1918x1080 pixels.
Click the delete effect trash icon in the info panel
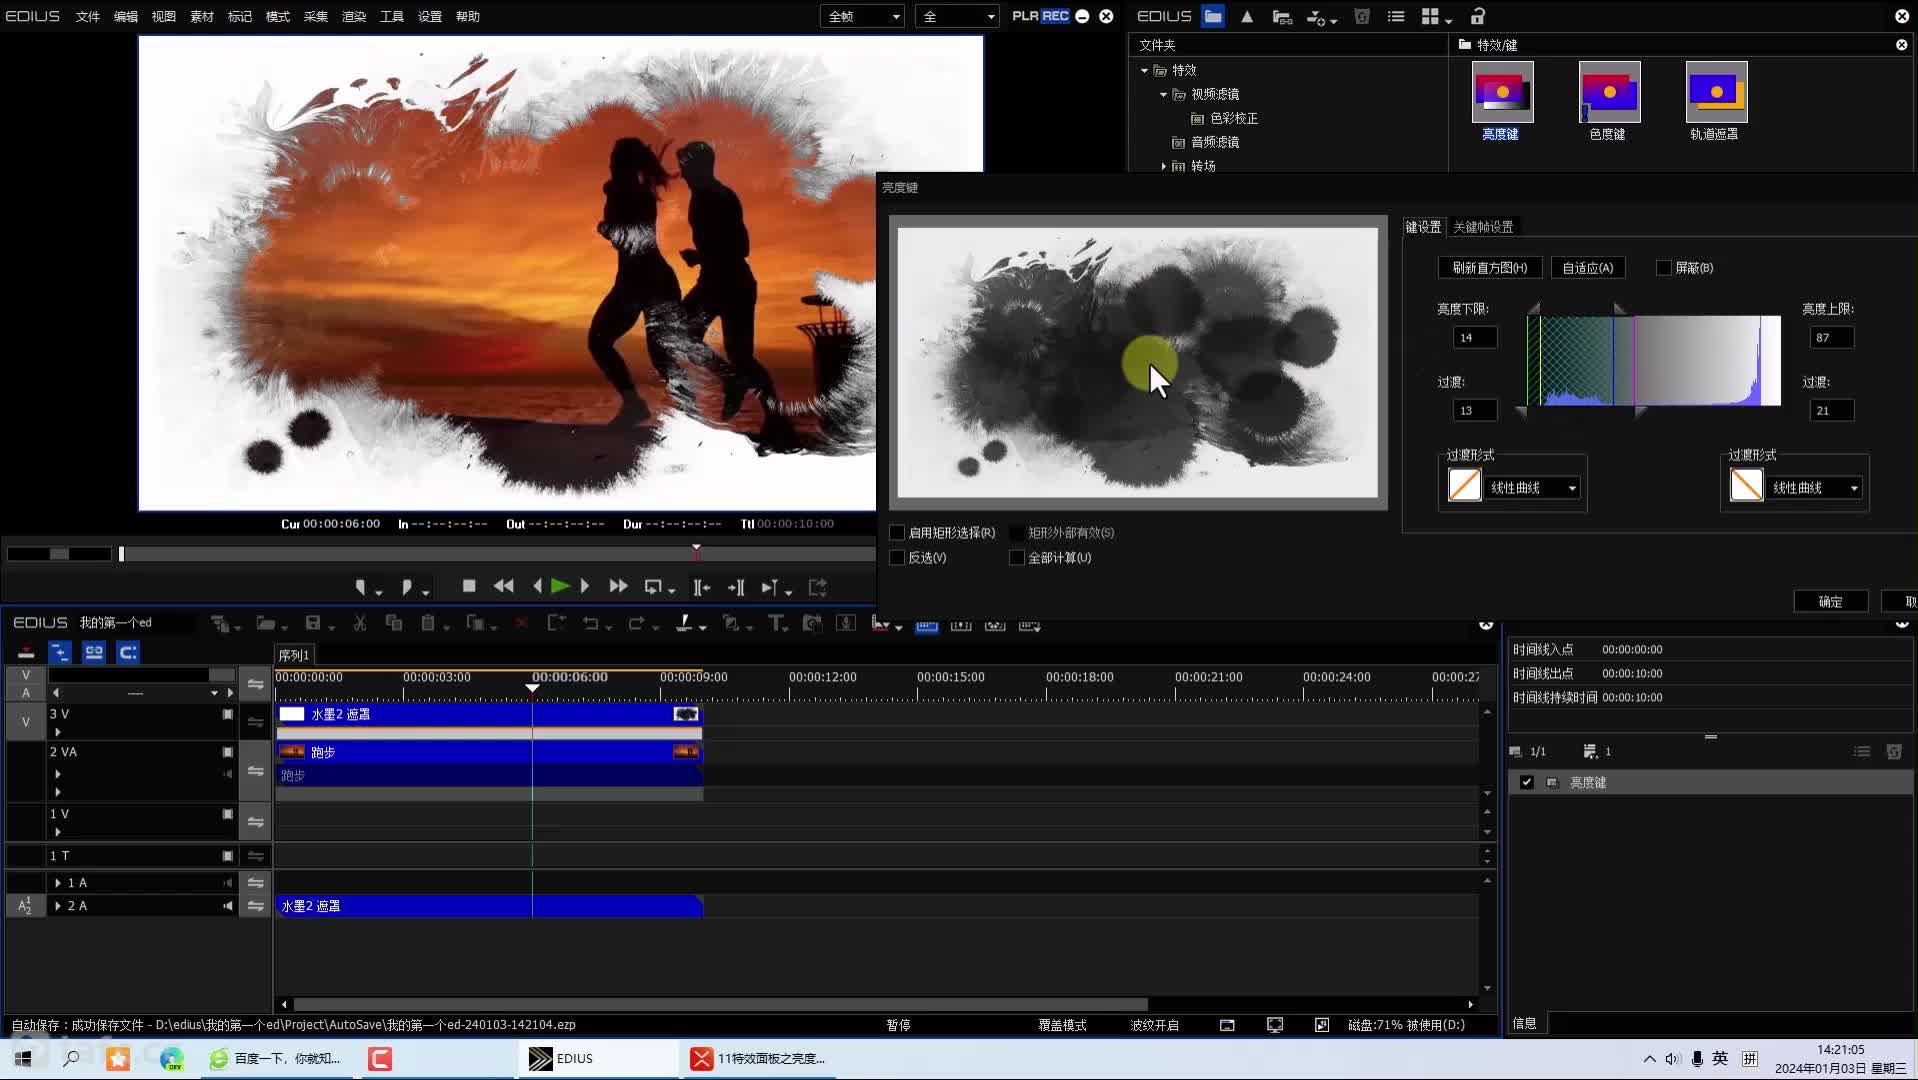[x=1894, y=751]
